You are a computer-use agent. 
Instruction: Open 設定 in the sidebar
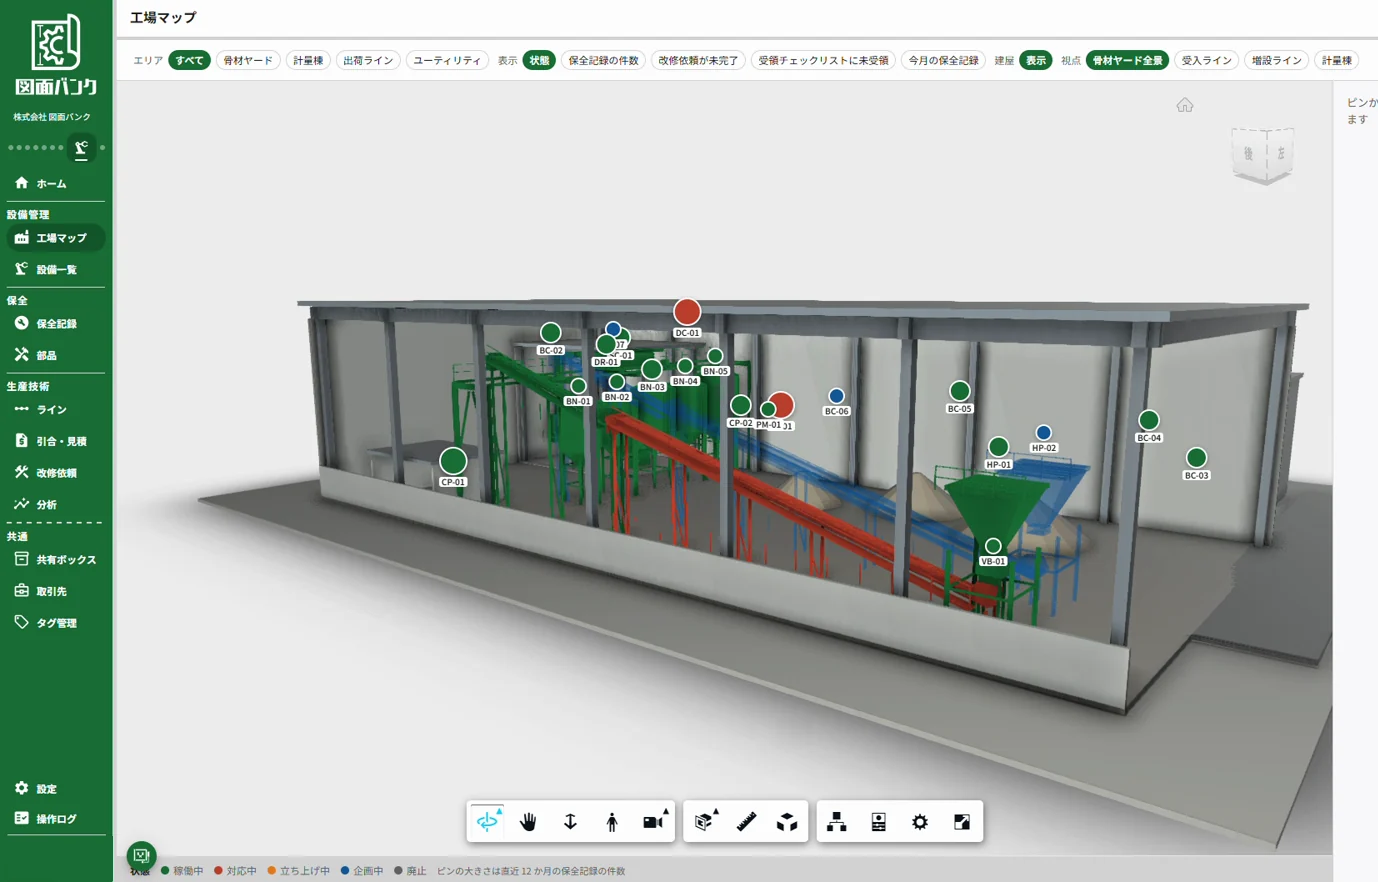[x=56, y=789]
